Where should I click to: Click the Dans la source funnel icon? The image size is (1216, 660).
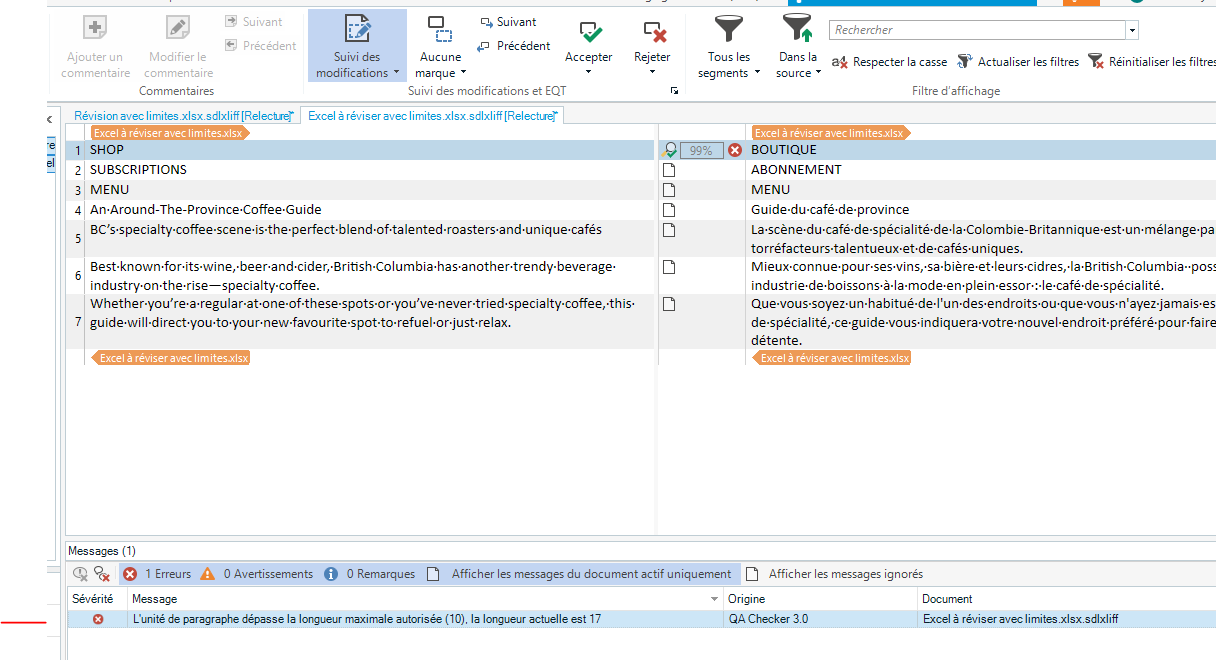click(x=797, y=28)
